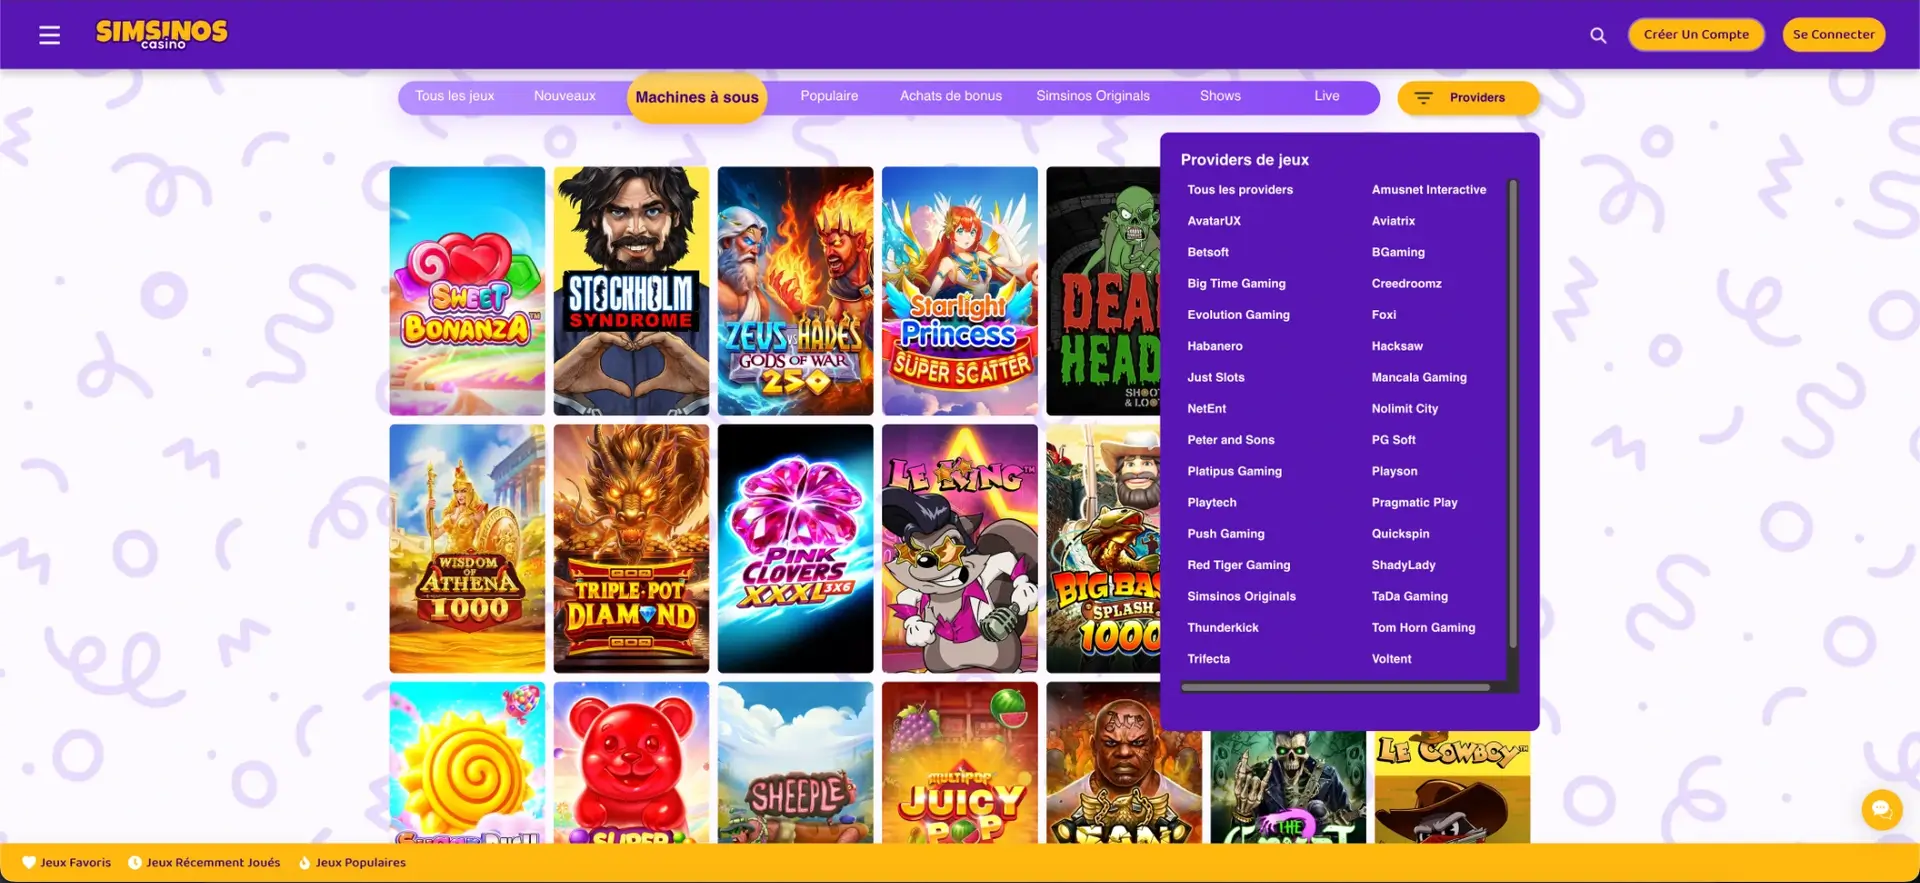
Task: Filter by Trifecta provider
Action: (1208, 659)
